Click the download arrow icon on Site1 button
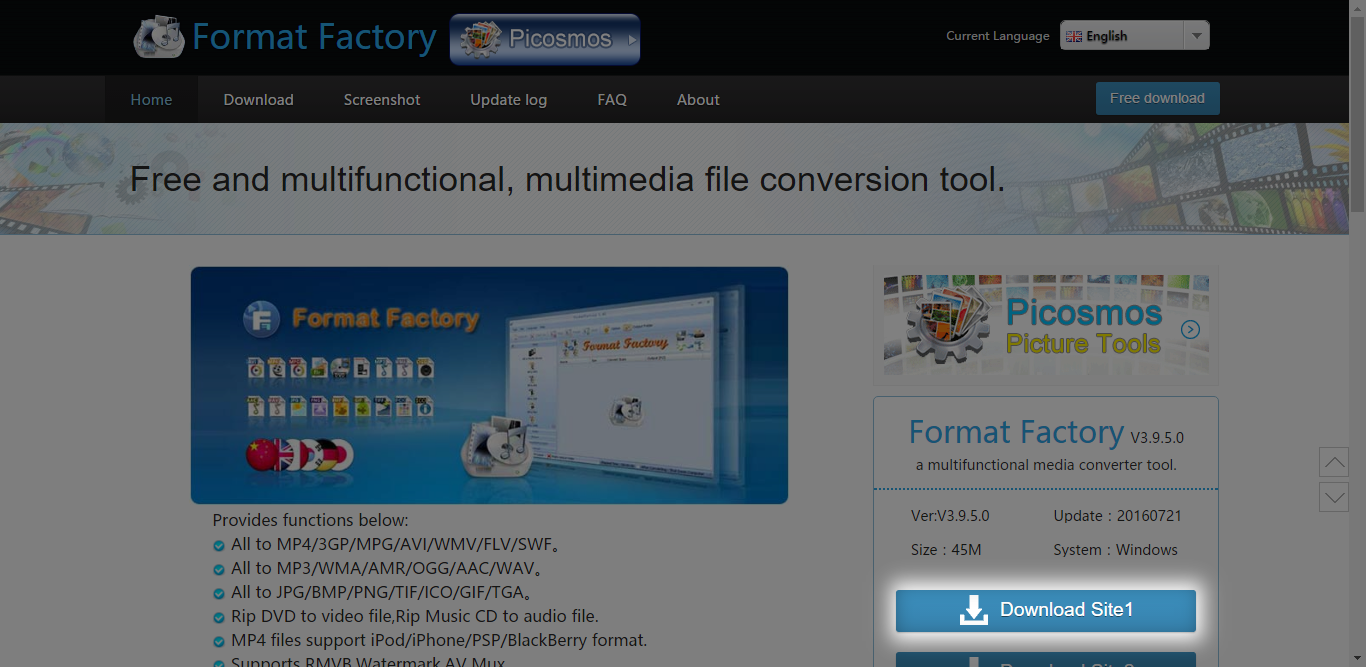The width and height of the screenshot is (1366, 667). [x=973, y=610]
